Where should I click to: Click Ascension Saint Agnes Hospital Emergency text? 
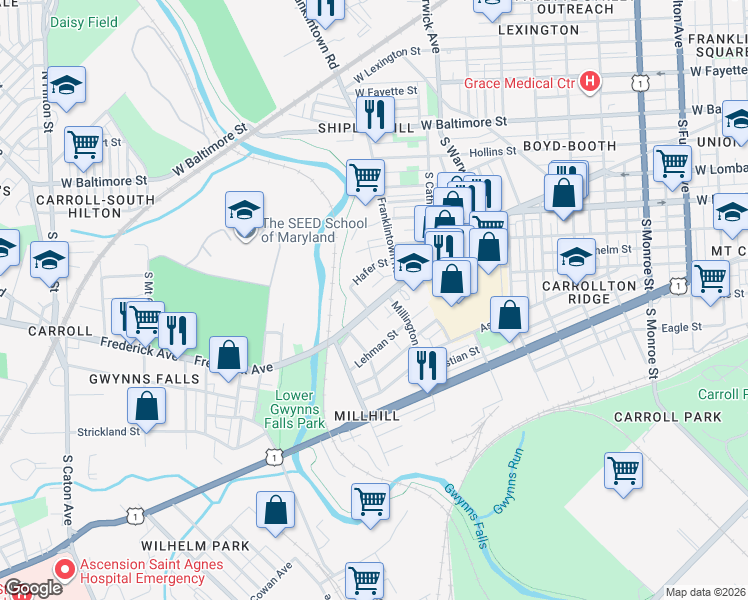(152, 571)
